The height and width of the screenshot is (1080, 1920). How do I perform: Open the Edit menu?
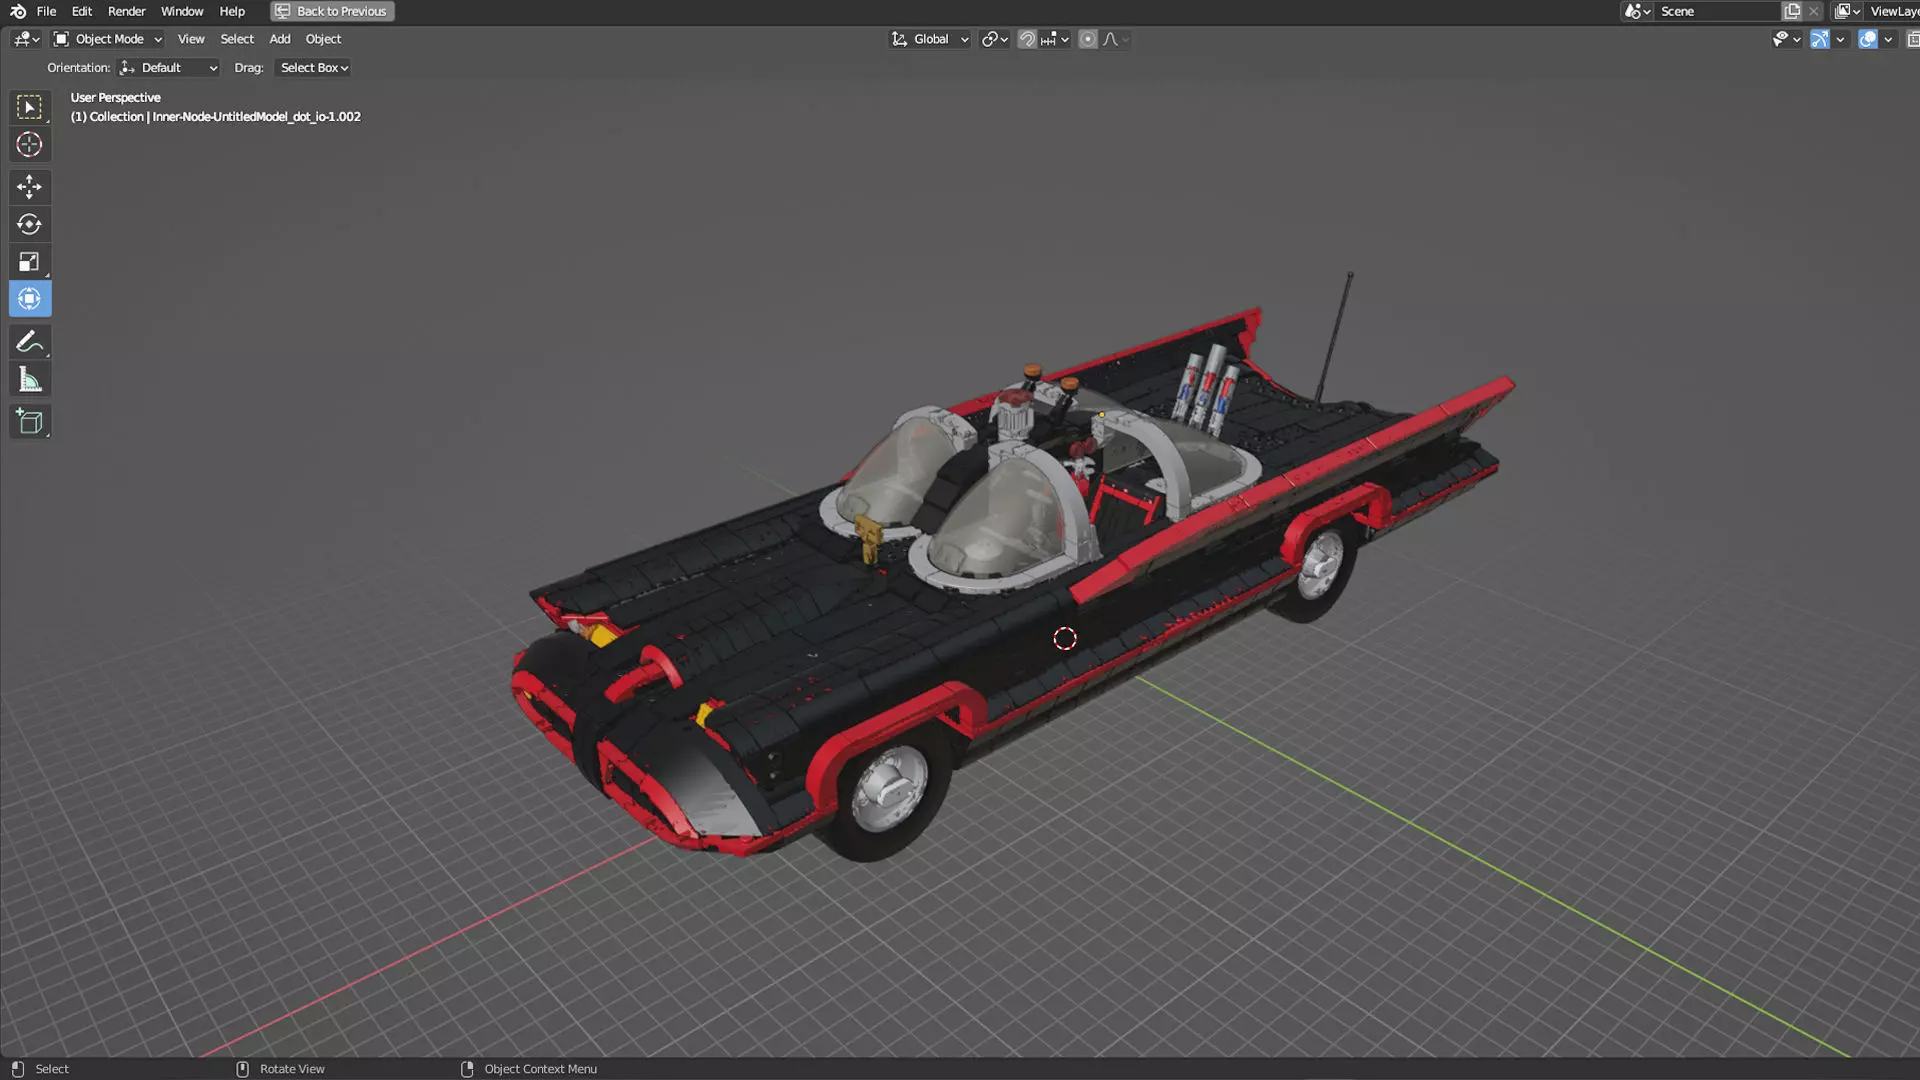coord(82,11)
